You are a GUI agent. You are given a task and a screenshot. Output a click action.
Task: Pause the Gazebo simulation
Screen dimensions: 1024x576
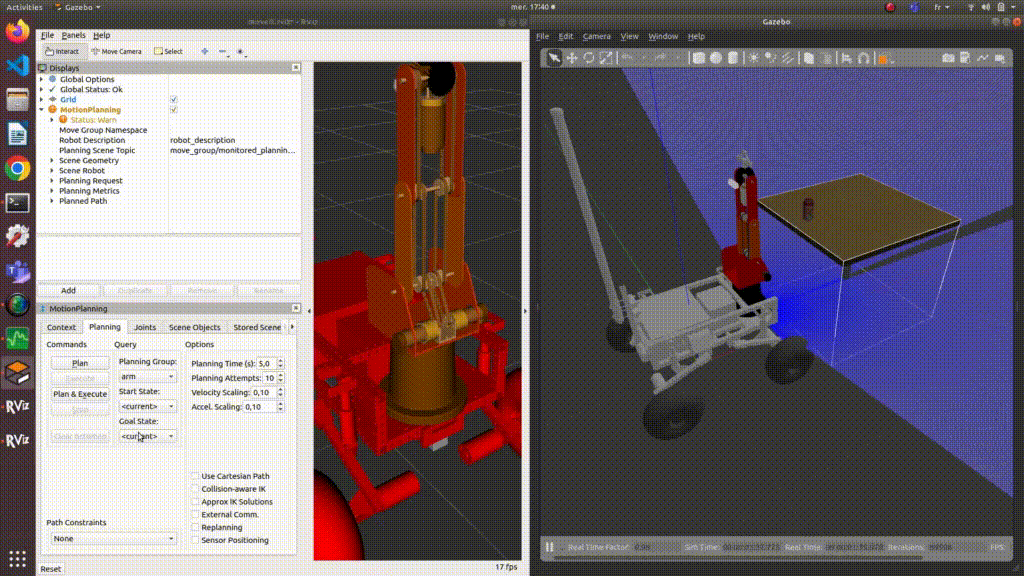pyautogui.click(x=549, y=547)
